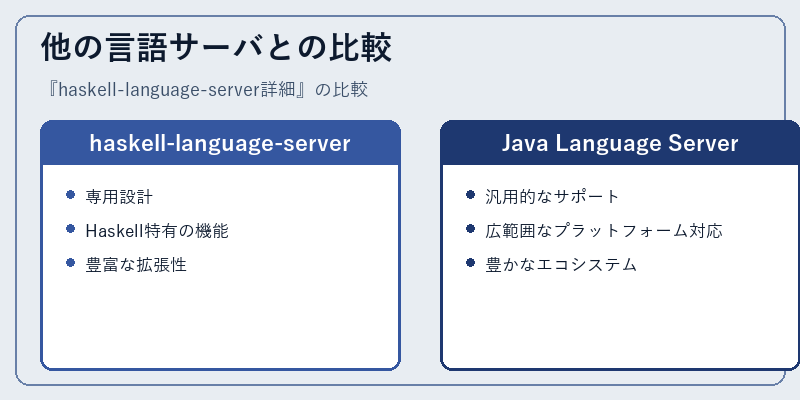Select the bullet text 広範囲なプラットフォーム対応

[x=604, y=231]
